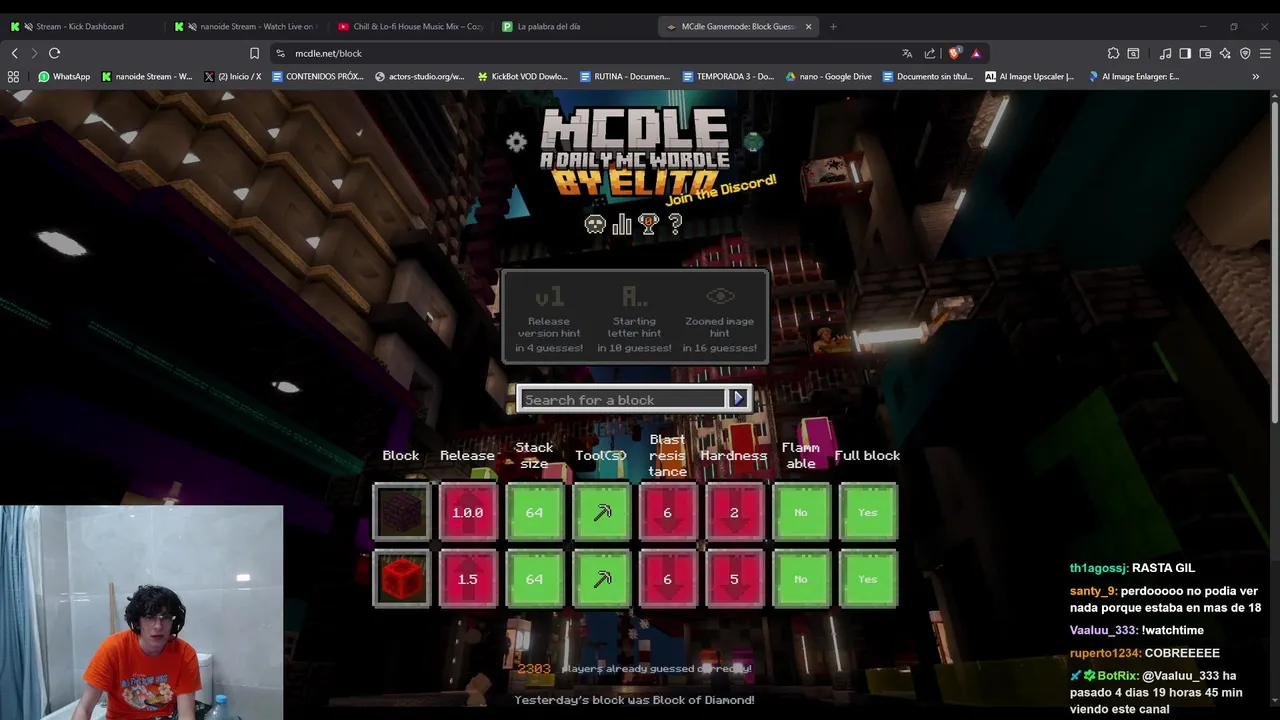Viewport: 1280px width, 720px height.
Task: Click the Release version hint
Action: (549, 319)
